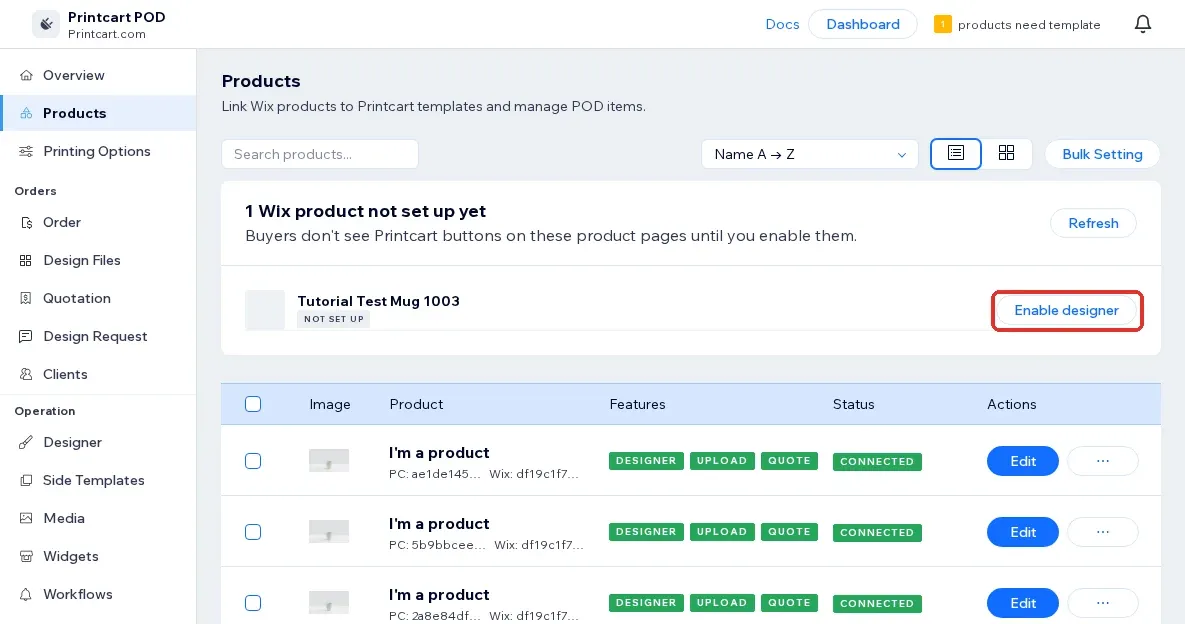Open Quotation in sidebar
Image resolution: width=1185 pixels, height=624 pixels.
[98, 298]
